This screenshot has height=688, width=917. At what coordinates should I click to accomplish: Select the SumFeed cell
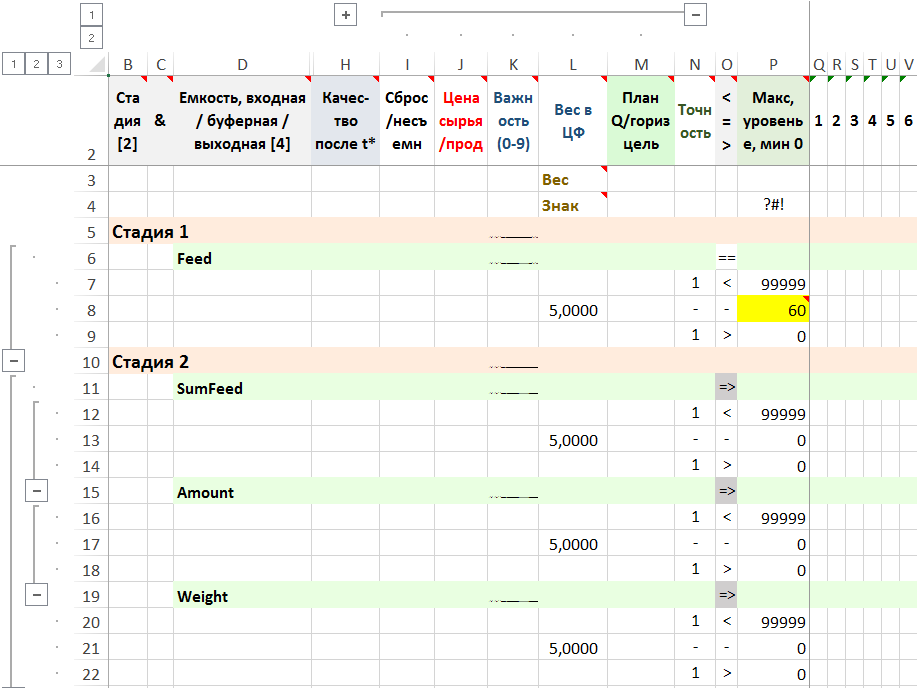pos(242,388)
